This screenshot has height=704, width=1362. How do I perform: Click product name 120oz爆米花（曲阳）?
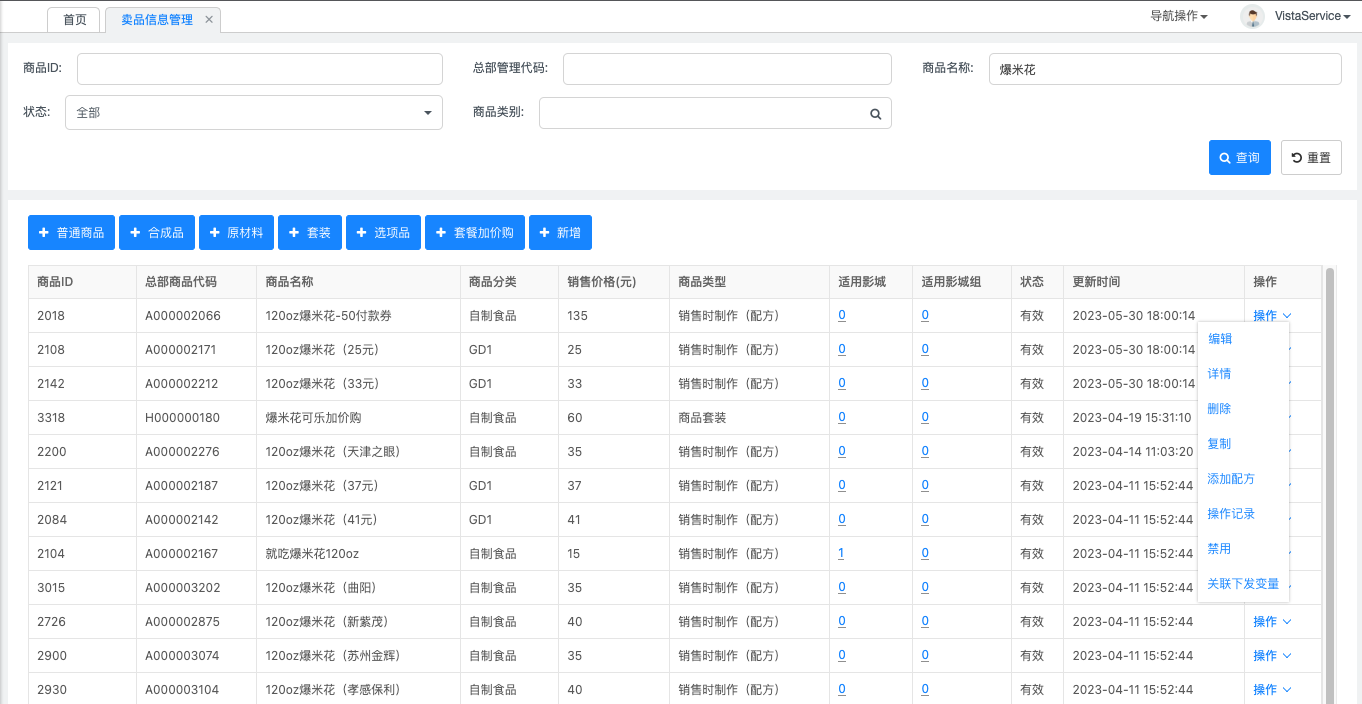326,588
